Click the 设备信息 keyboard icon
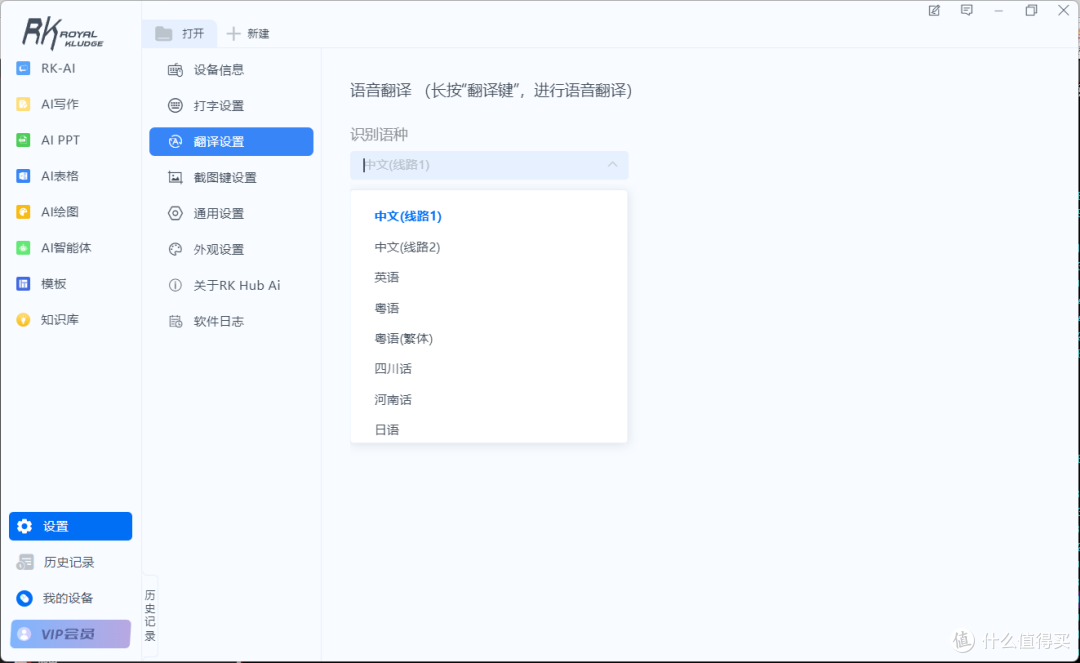Viewport: 1080px width, 663px height. pyautogui.click(x=176, y=70)
